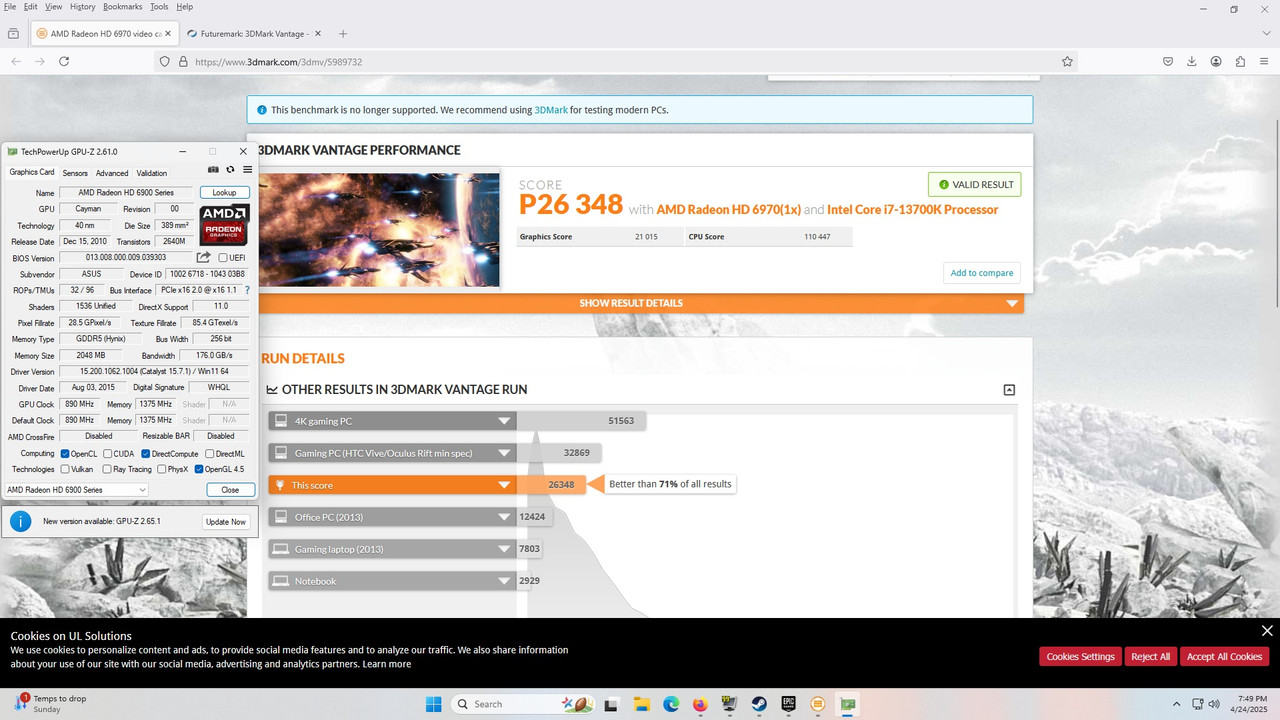The width and height of the screenshot is (1280, 720).
Task: Switch to the Advanced tab
Action: (112, 173)
